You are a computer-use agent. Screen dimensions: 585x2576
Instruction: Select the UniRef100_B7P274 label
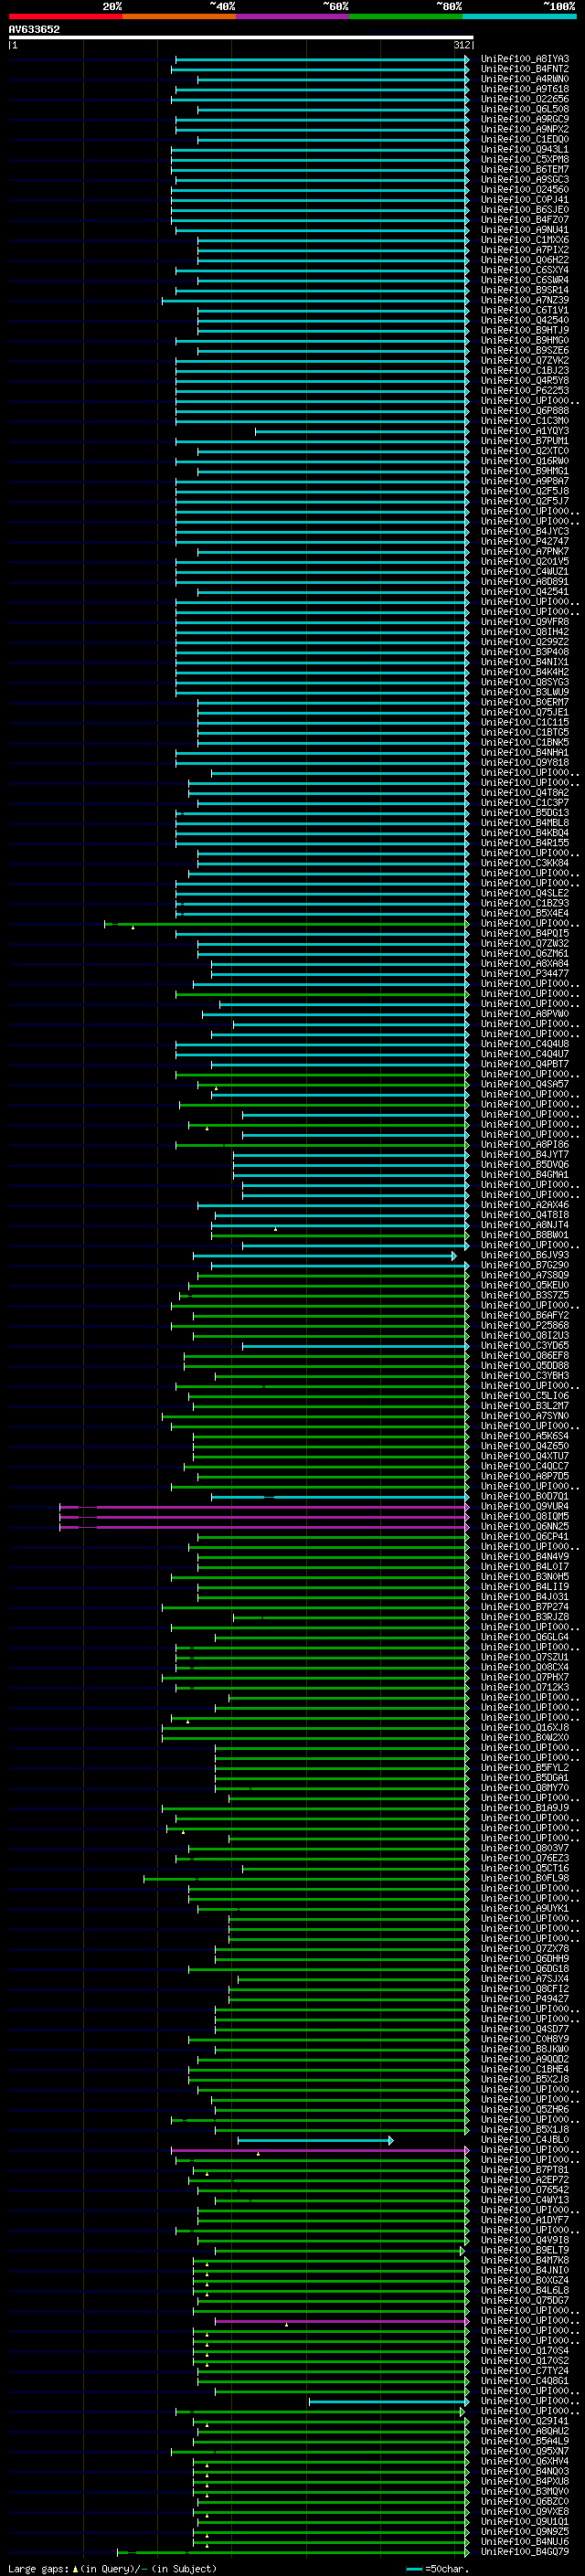[x=525, y=1607]
